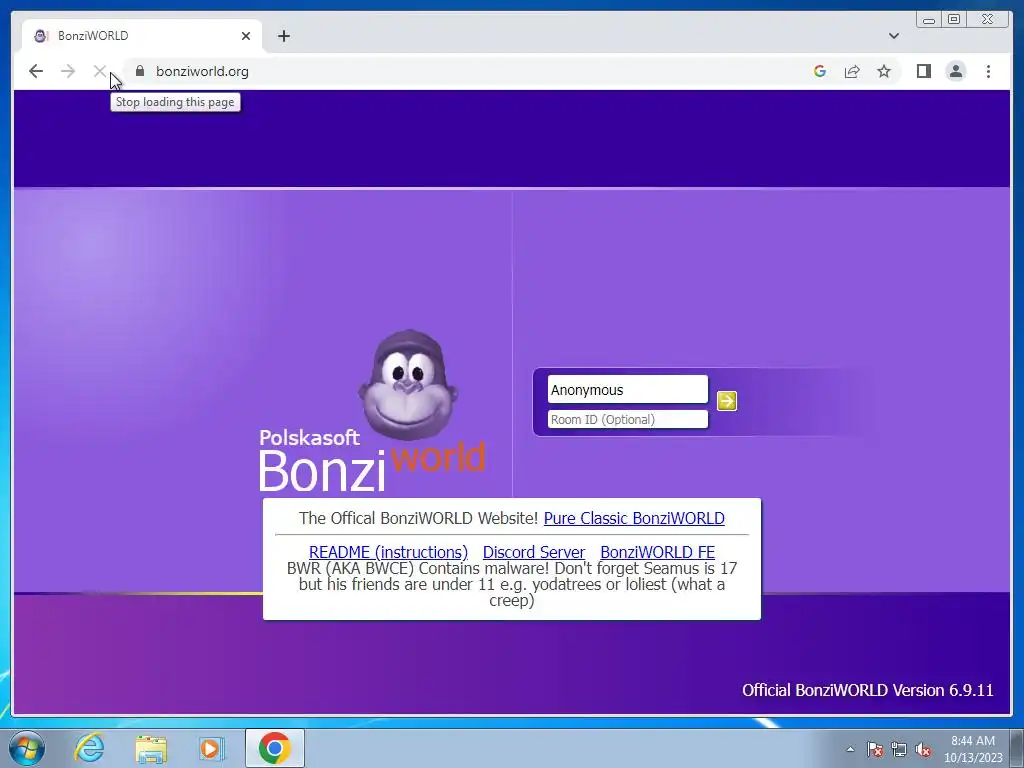Stop loading this page
This screenshot has width=1024, height=768.
[x=99, y=71]
